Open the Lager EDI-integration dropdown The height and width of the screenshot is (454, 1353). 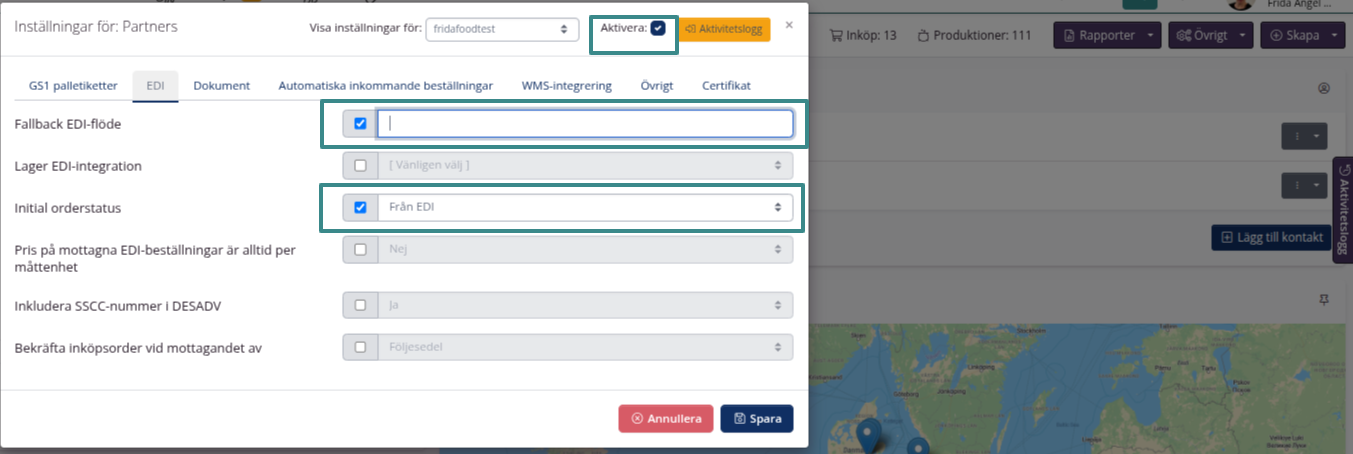[585, 166]
